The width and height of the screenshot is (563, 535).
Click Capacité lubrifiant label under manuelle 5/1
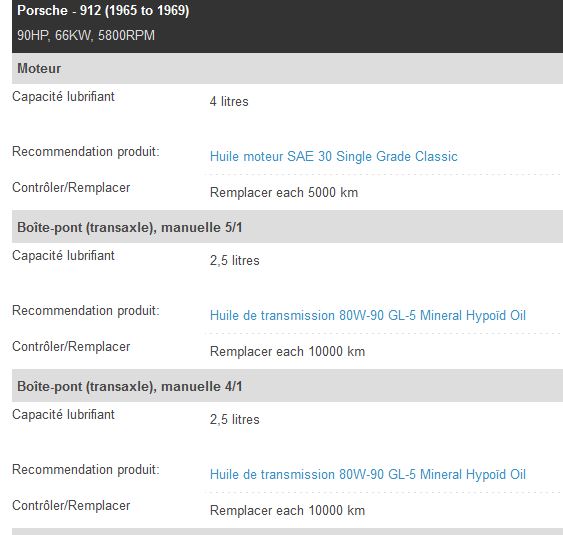tap(63, 255)
